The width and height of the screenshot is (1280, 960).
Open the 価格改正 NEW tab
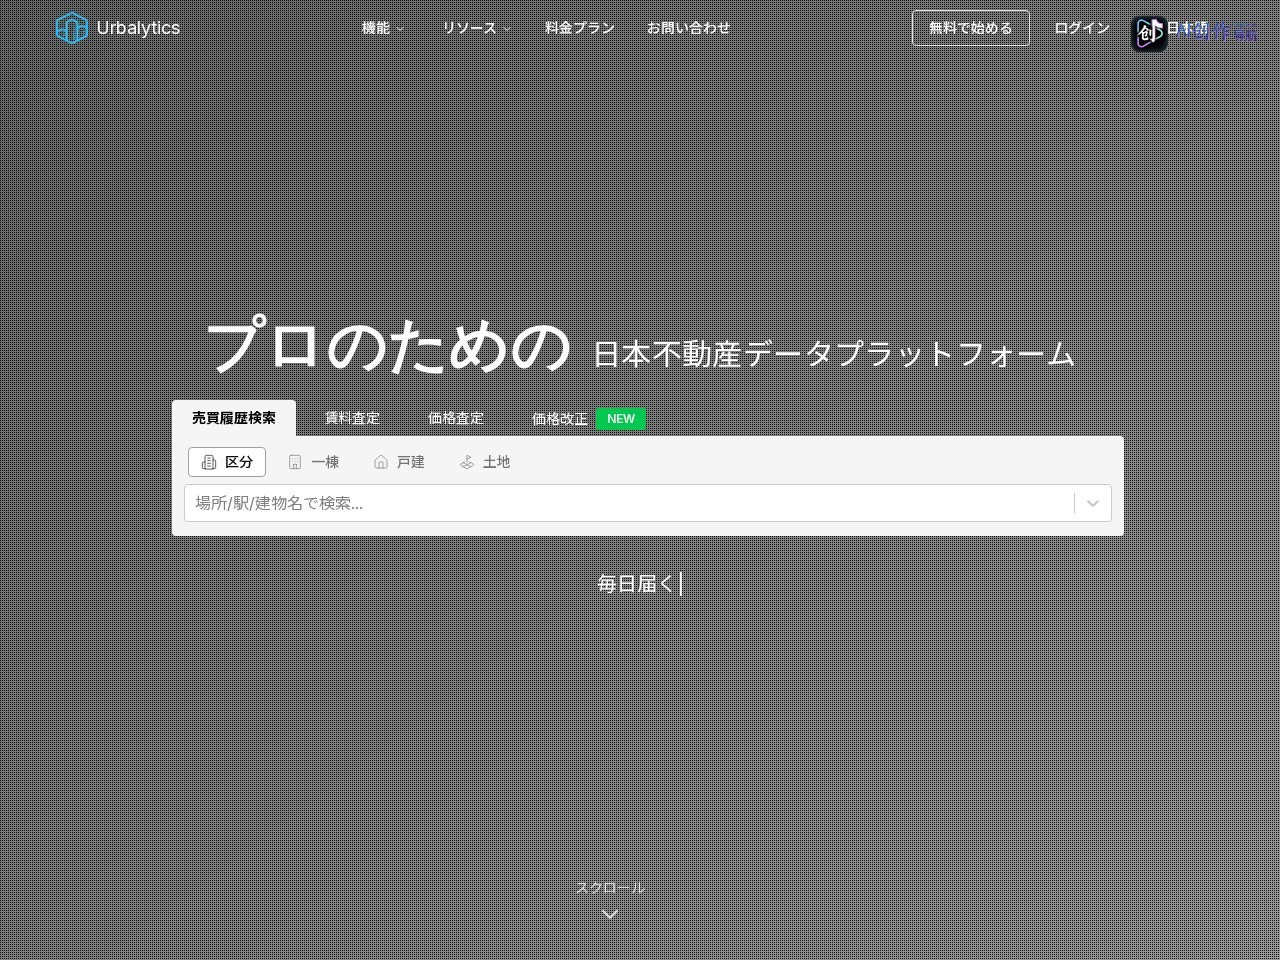coord(589,419)
